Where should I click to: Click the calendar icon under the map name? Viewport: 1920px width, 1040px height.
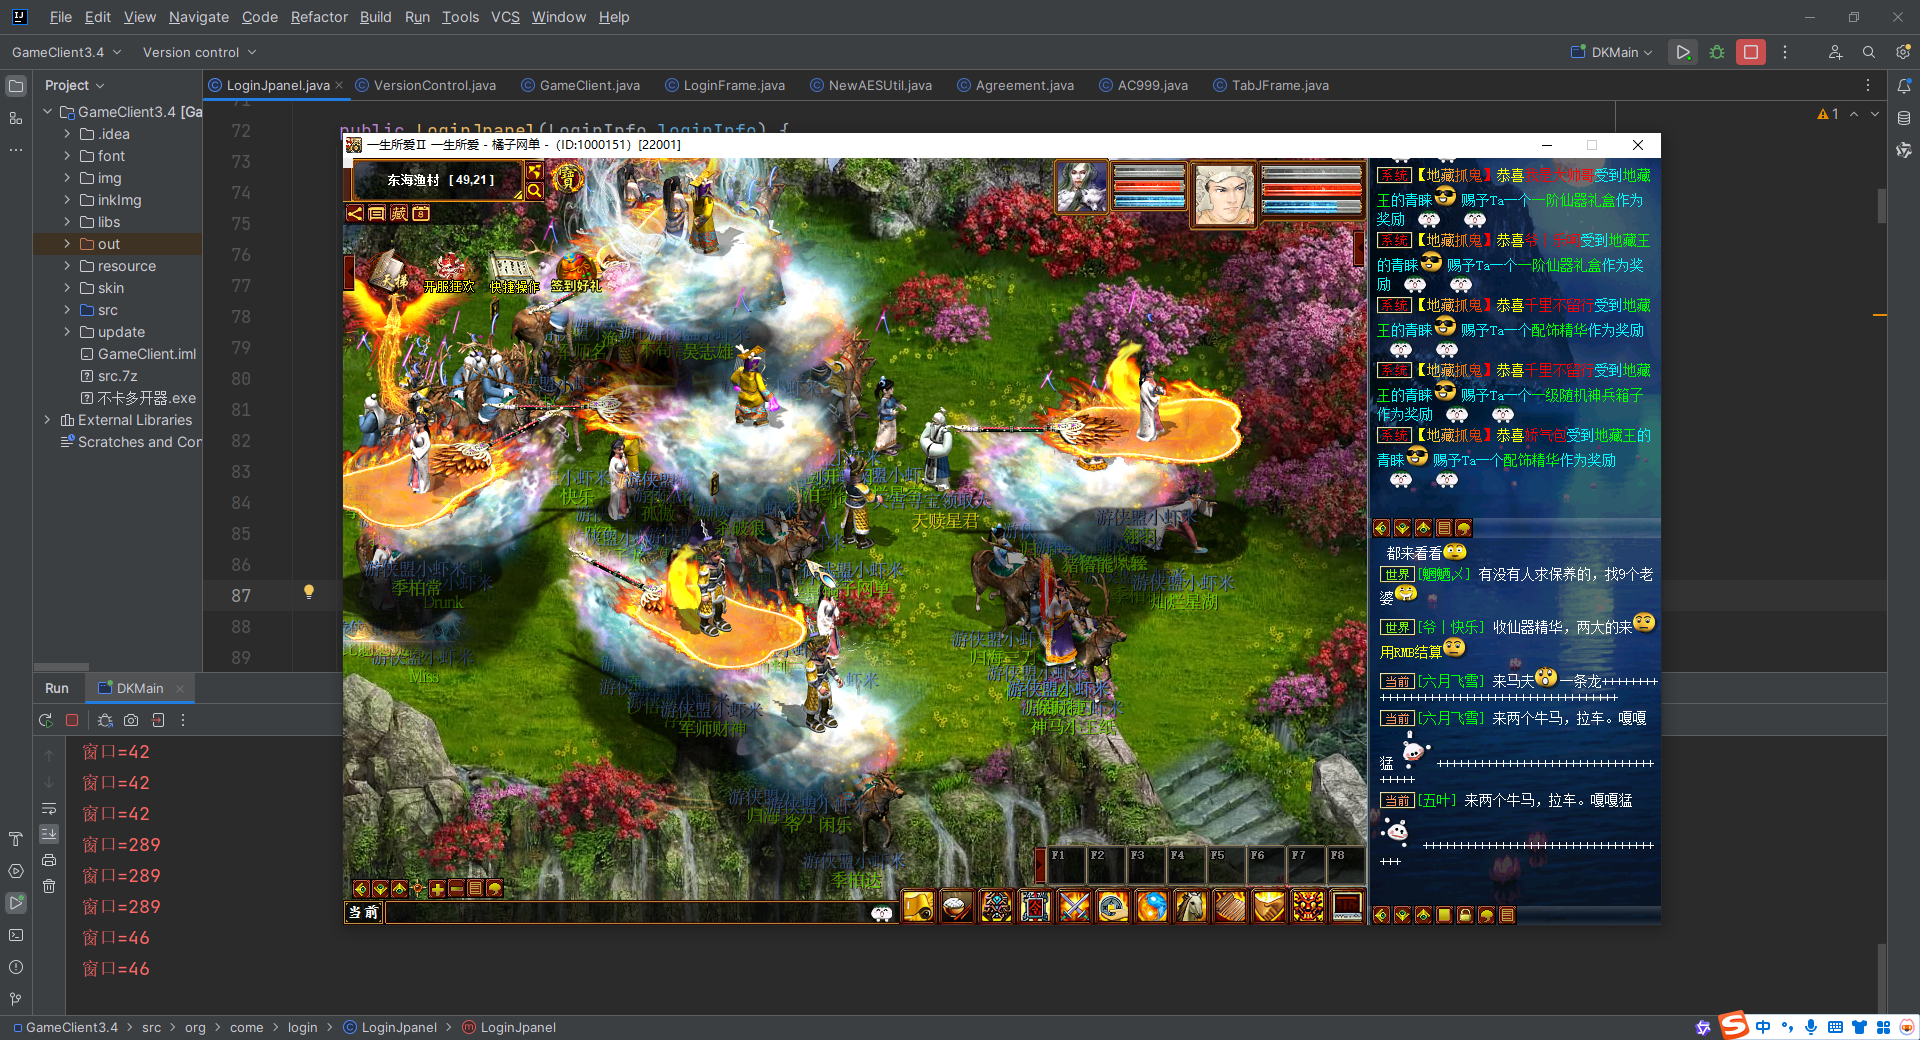[421, 213]
